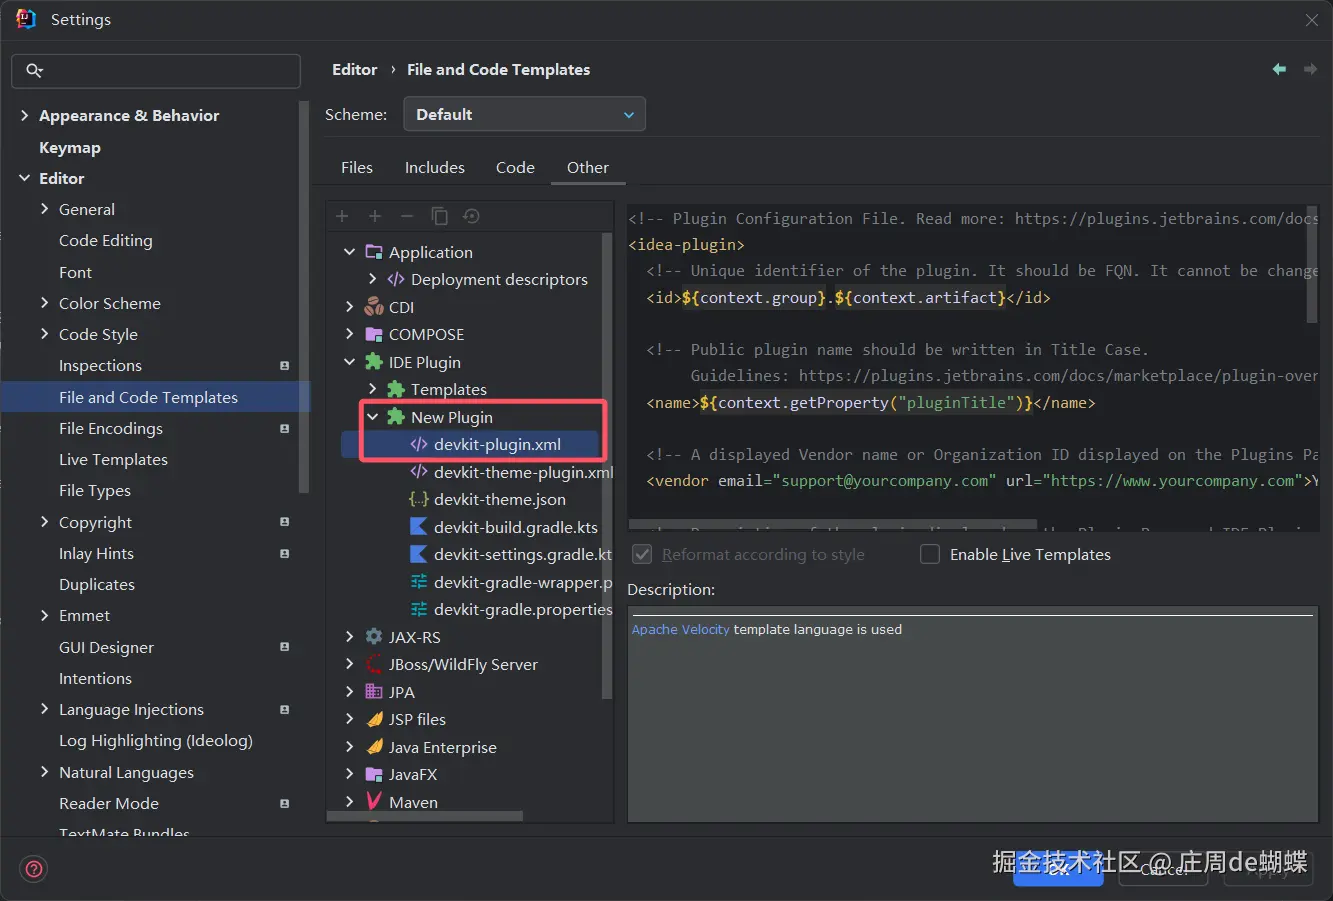Expand the Color Scheme node

pyautogui.click(x=44, y=303)
